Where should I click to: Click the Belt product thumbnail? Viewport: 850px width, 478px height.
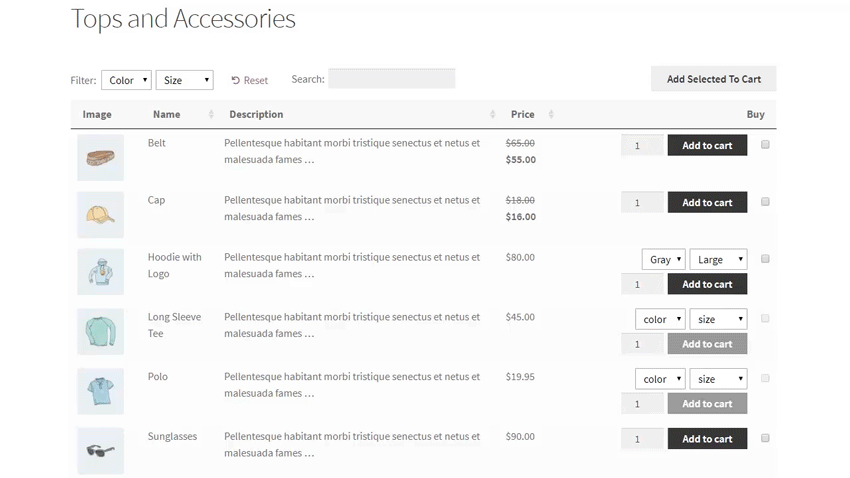click(x=100, y=158)
